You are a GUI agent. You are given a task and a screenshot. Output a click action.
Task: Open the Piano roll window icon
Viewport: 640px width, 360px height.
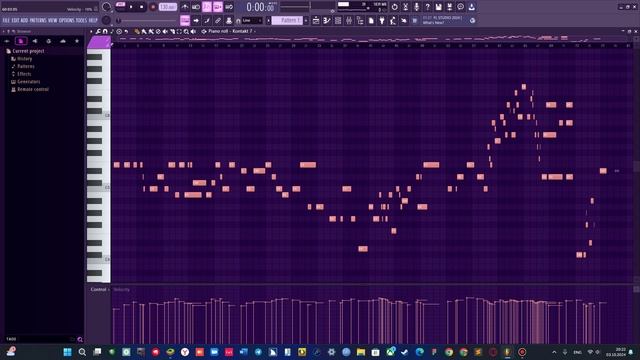[327, 20]
